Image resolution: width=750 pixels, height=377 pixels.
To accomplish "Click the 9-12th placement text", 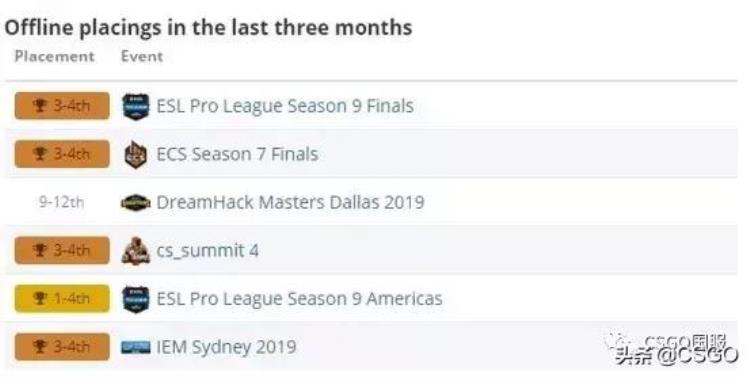I will pos(62,202).
